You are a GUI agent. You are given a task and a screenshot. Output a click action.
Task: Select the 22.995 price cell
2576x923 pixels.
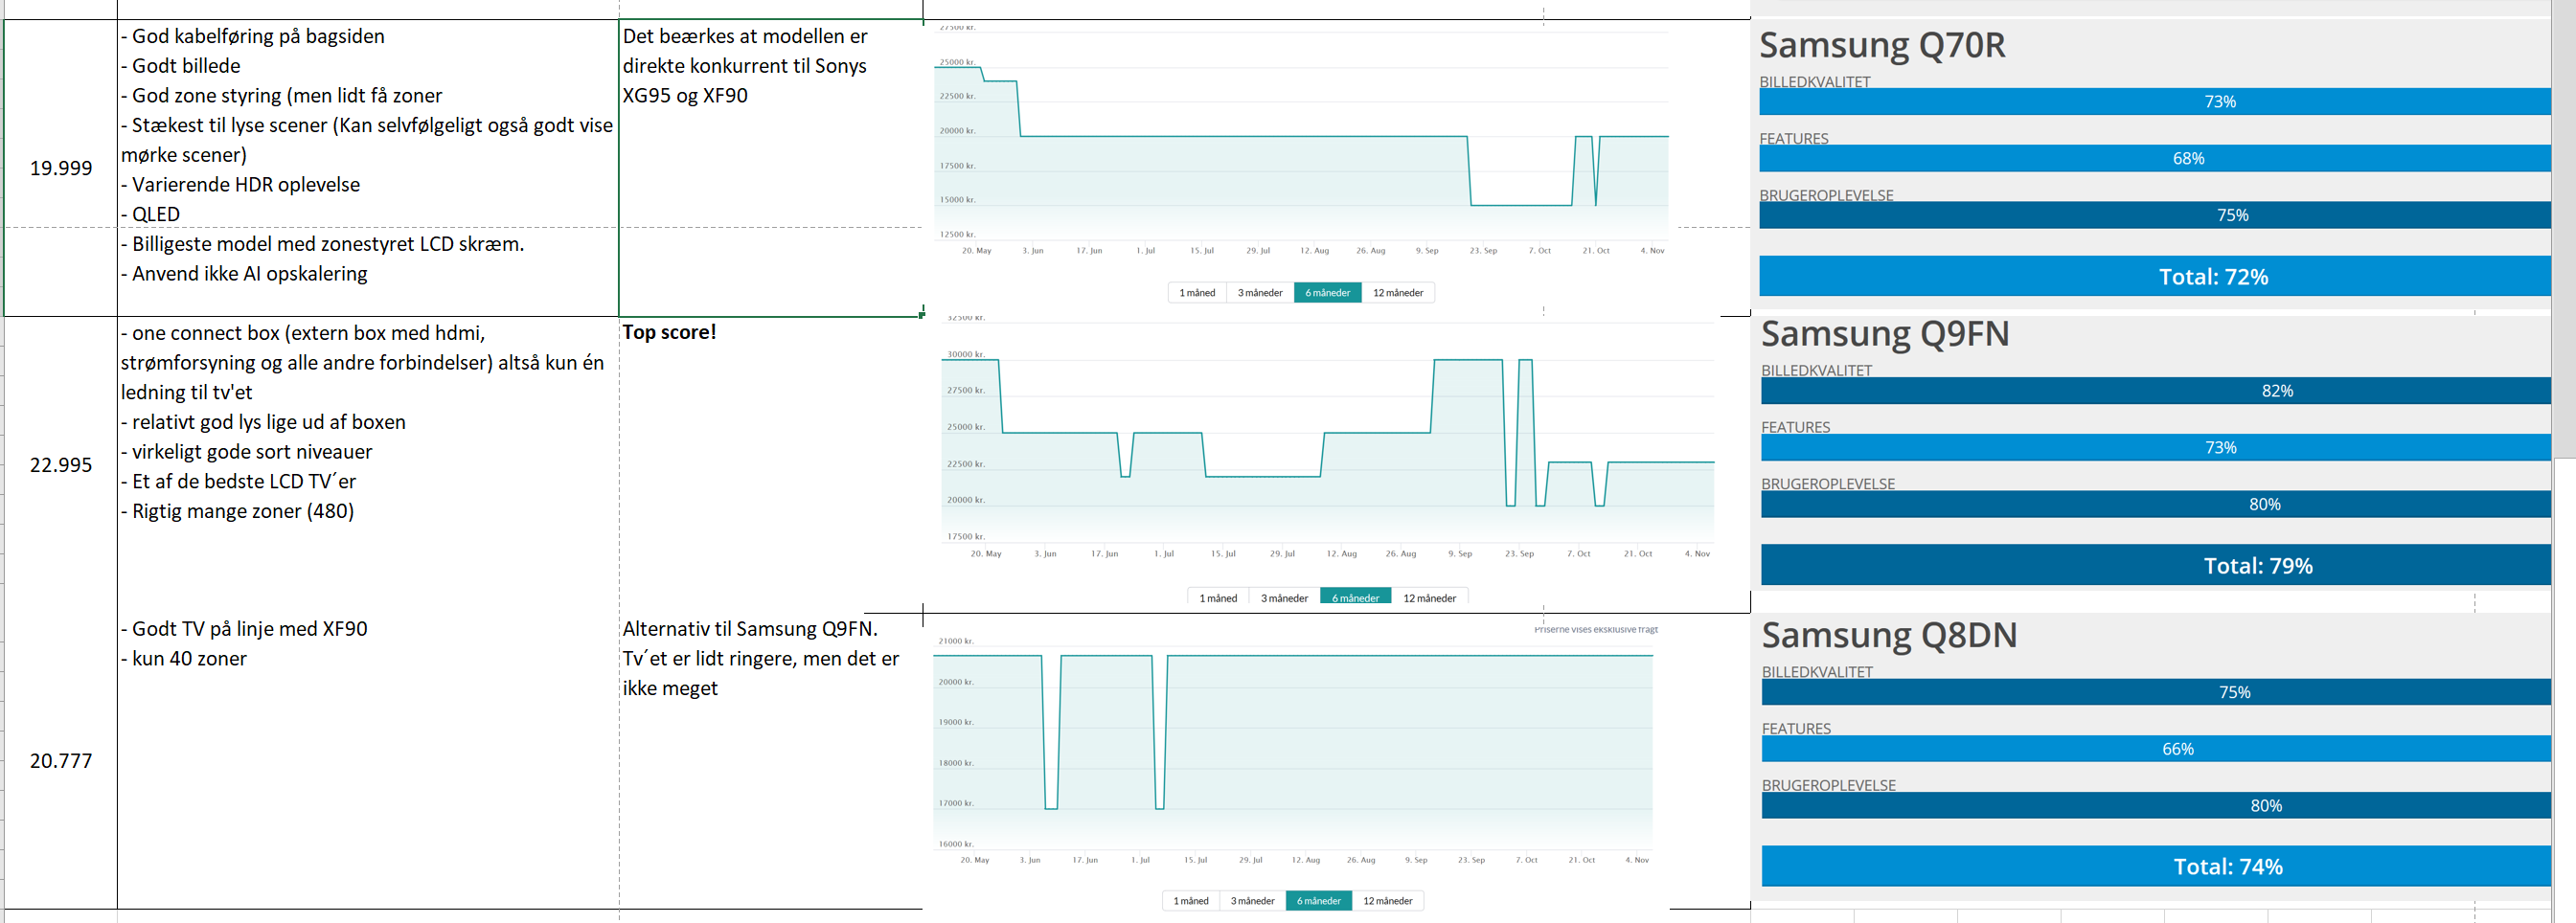click(61, 465)
